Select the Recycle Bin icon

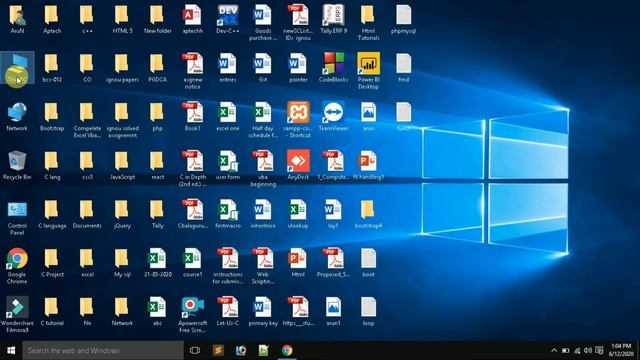(17, 165)
